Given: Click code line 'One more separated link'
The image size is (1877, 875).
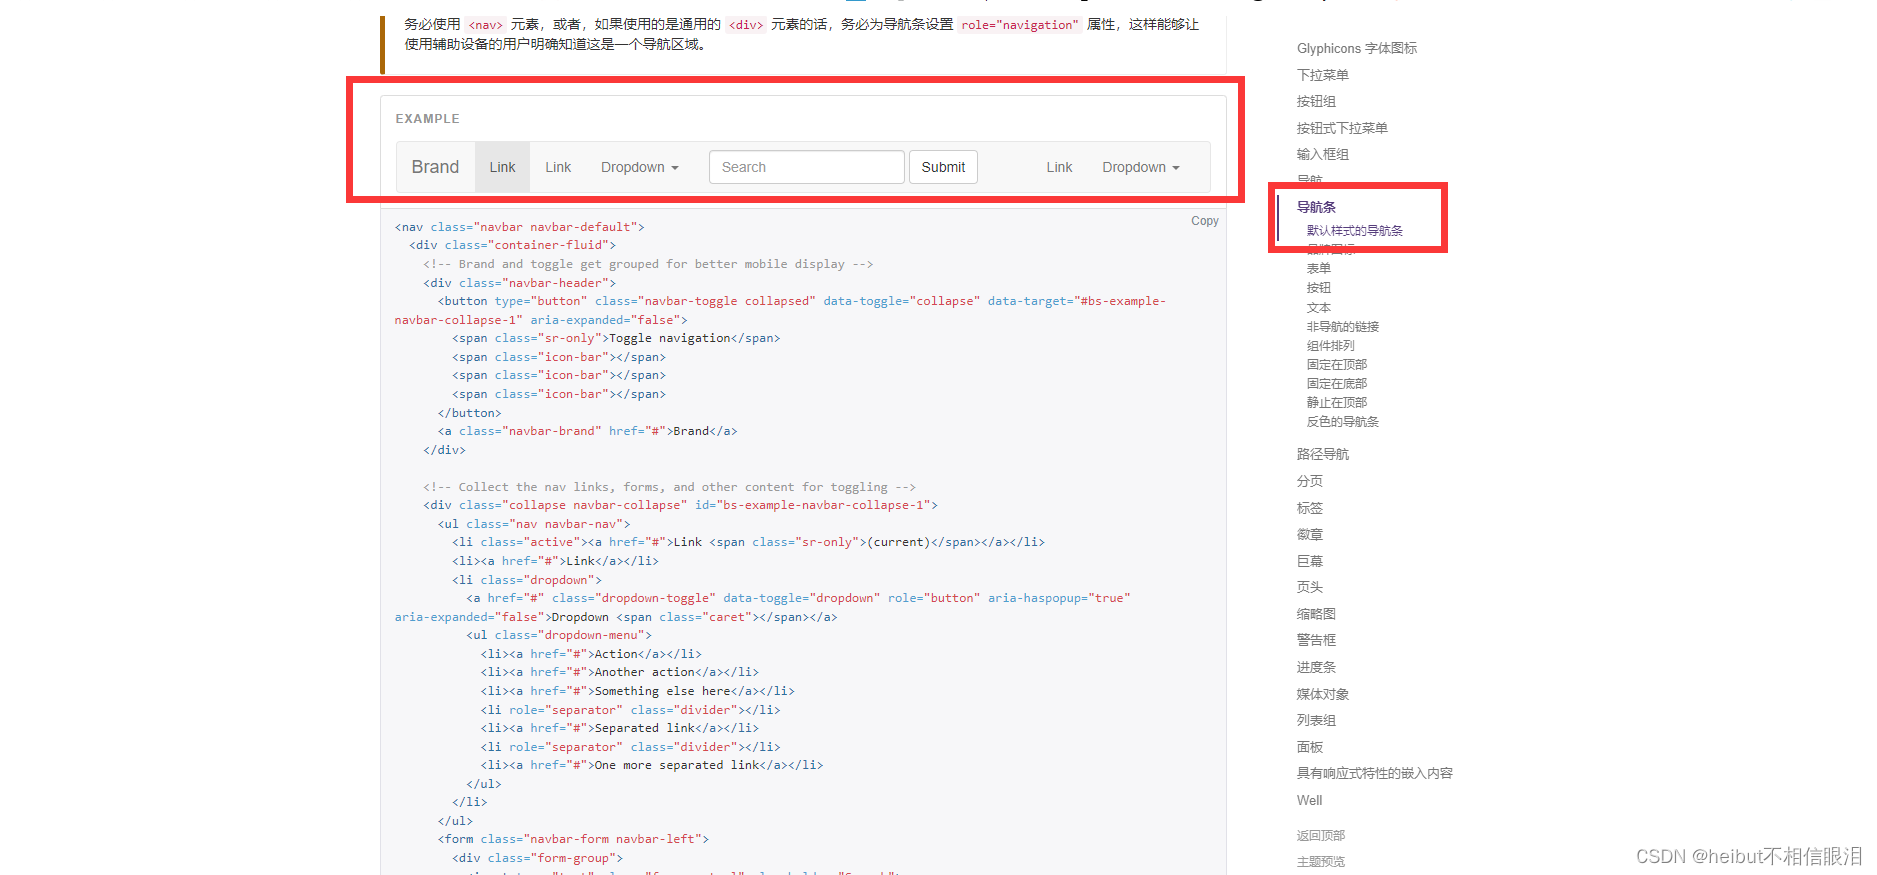Looking at the screenshot, I should (652, 765).
